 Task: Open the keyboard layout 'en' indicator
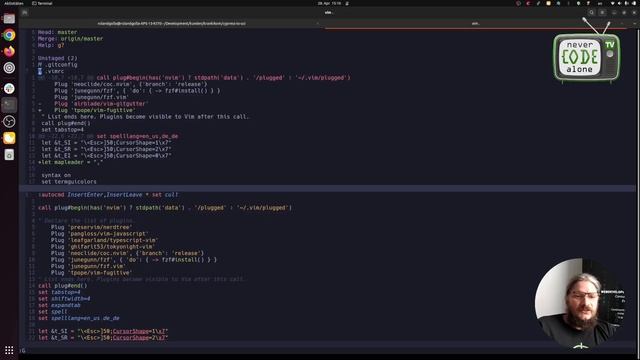600,3
